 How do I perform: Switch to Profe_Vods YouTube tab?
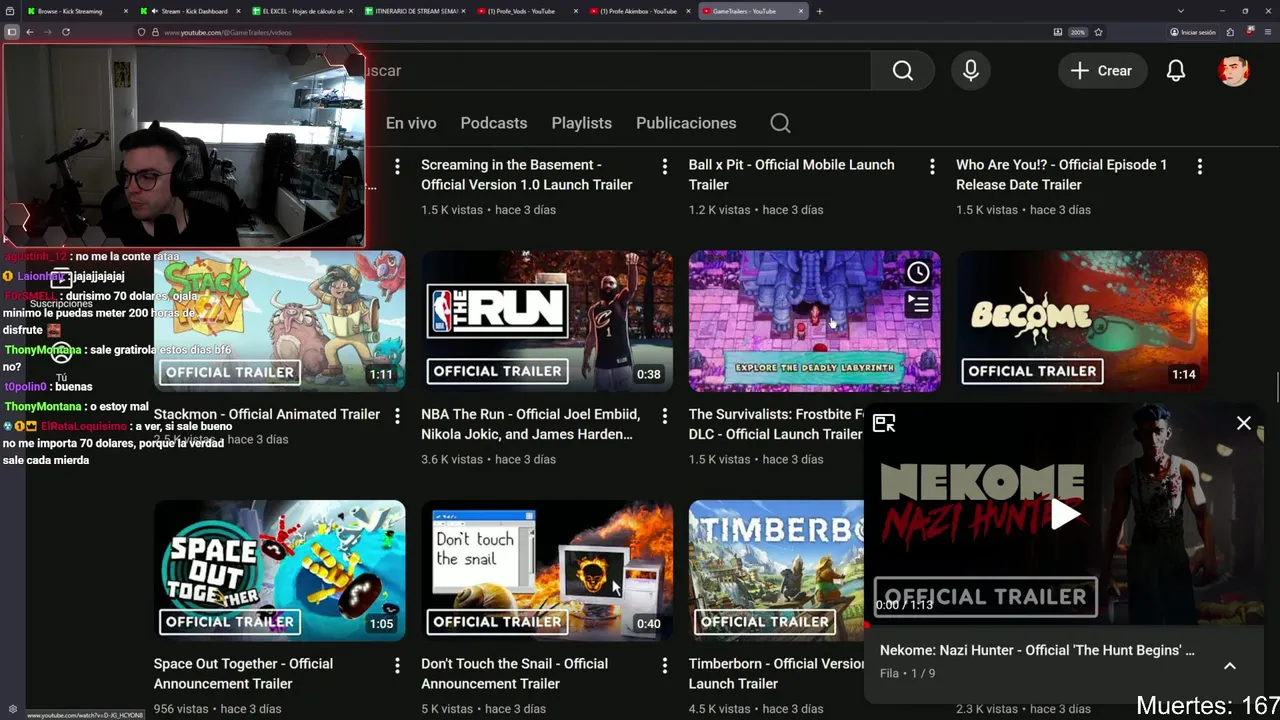tap(526, 11)
